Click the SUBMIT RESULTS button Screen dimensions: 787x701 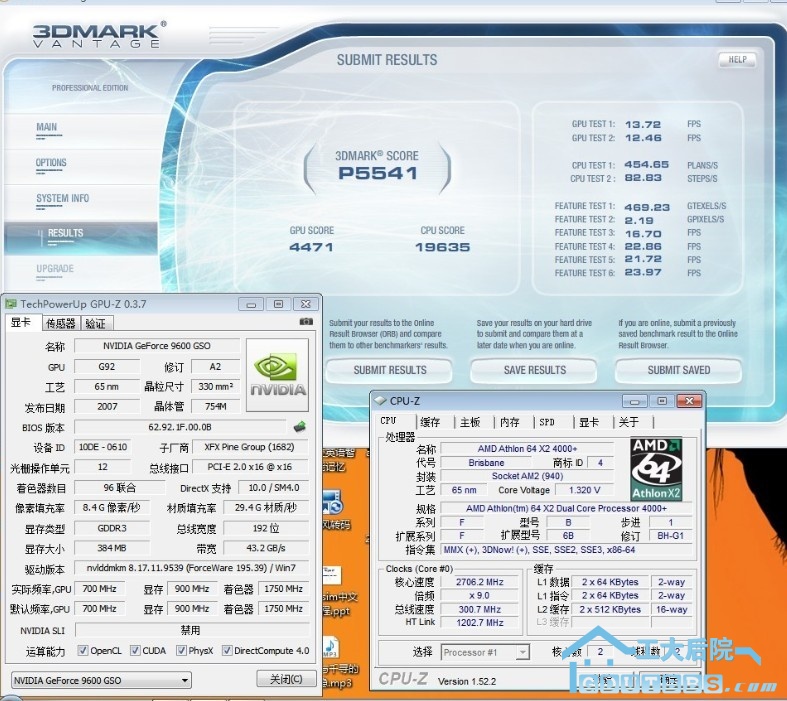click(390, 370)
